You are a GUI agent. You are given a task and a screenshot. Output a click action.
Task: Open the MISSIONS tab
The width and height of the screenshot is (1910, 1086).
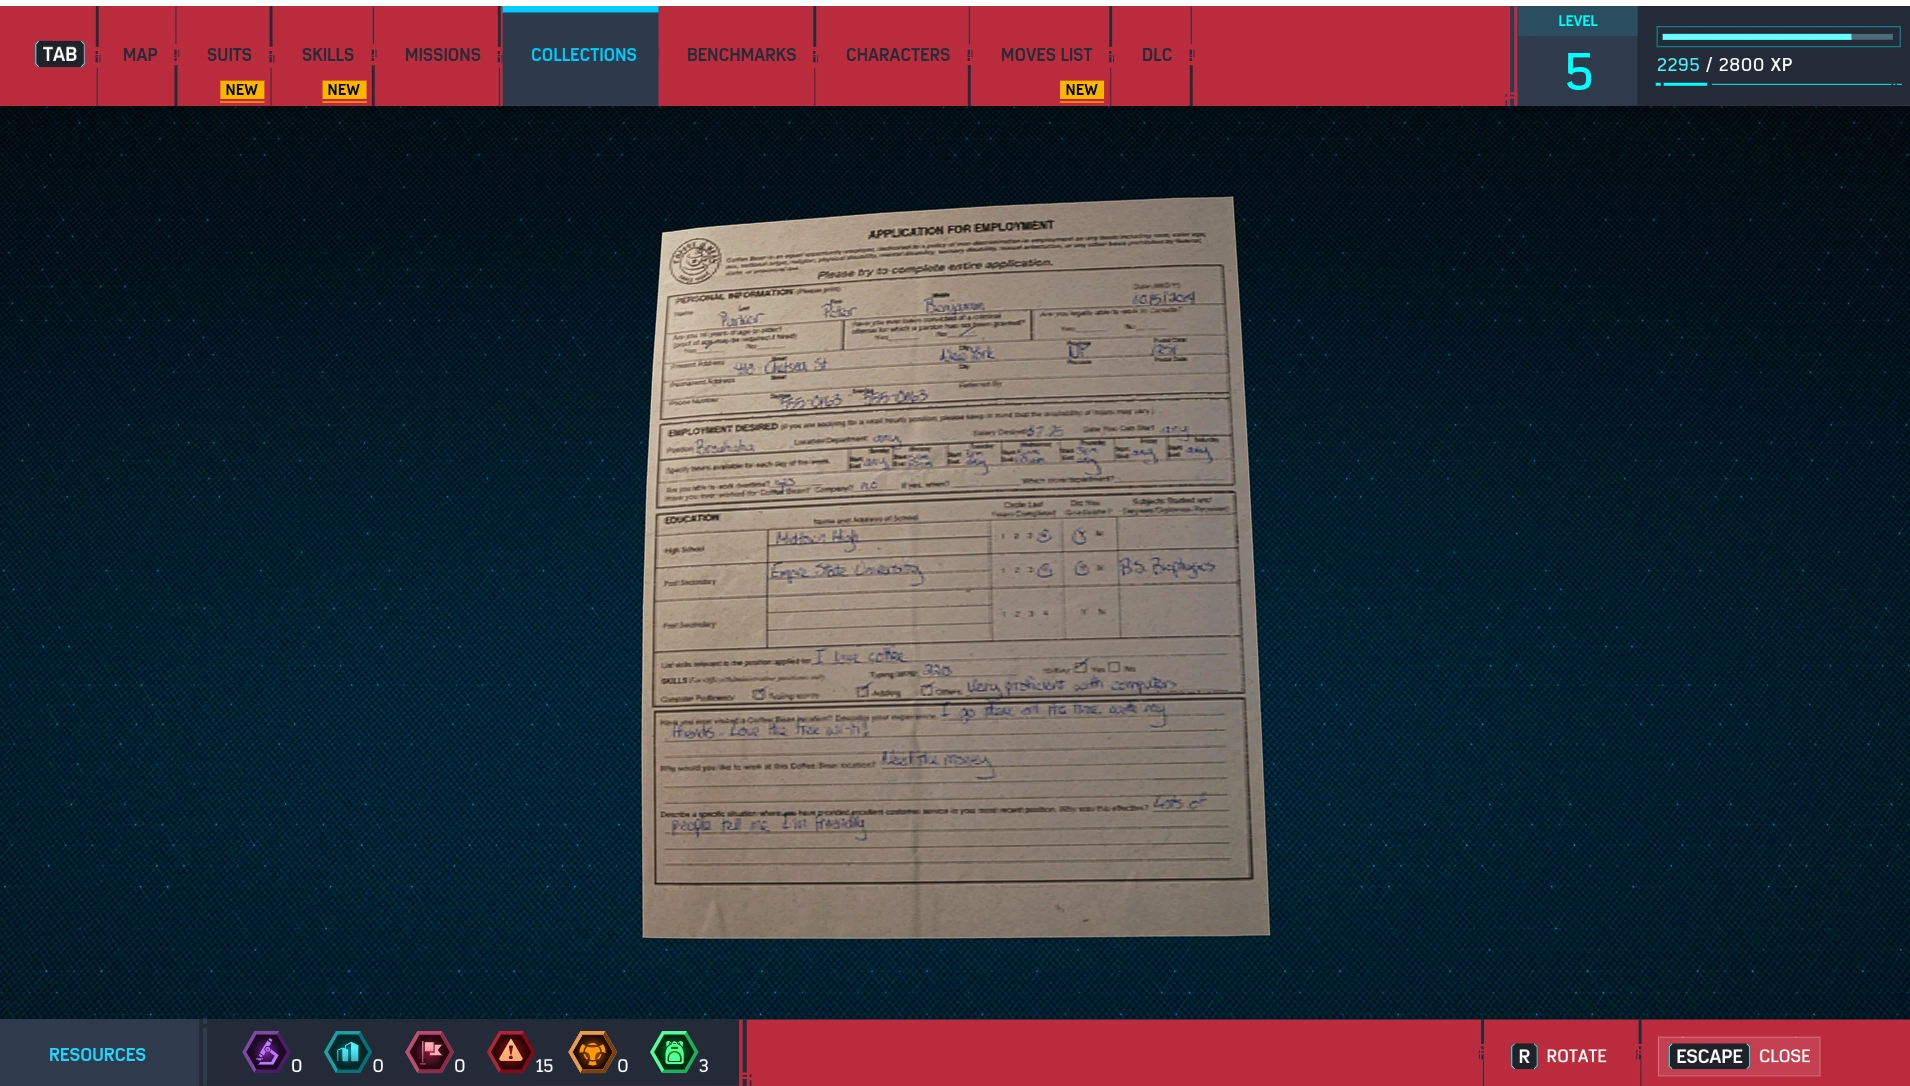point(440,55)
